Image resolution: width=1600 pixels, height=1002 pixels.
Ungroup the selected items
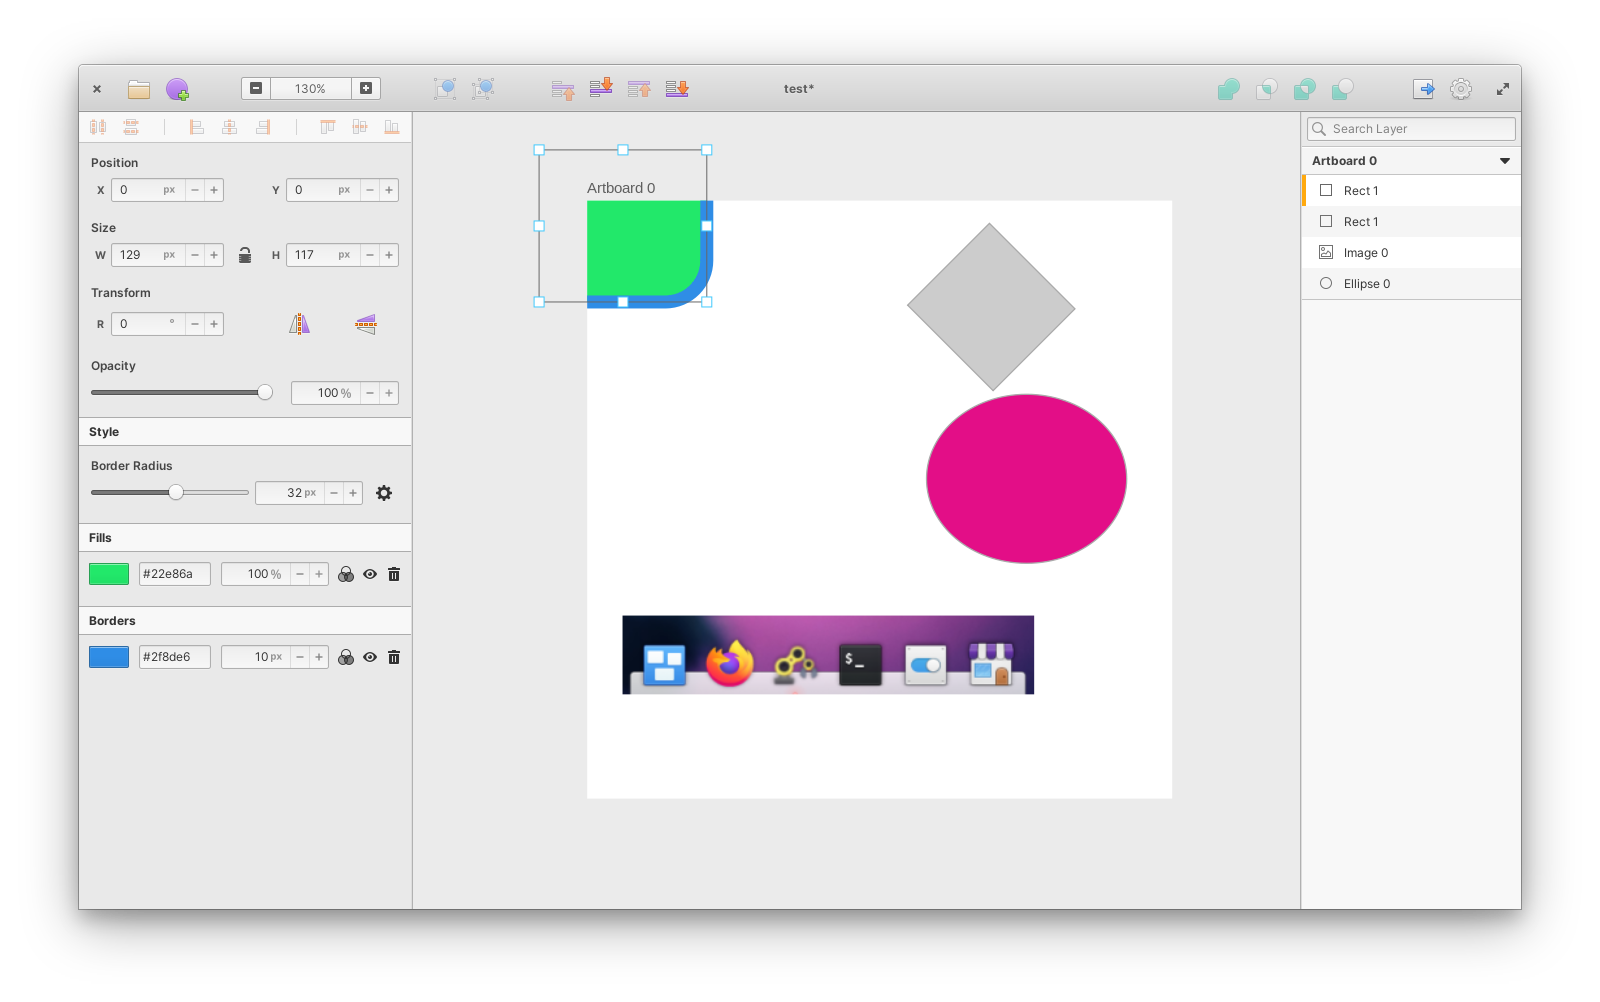483,89
